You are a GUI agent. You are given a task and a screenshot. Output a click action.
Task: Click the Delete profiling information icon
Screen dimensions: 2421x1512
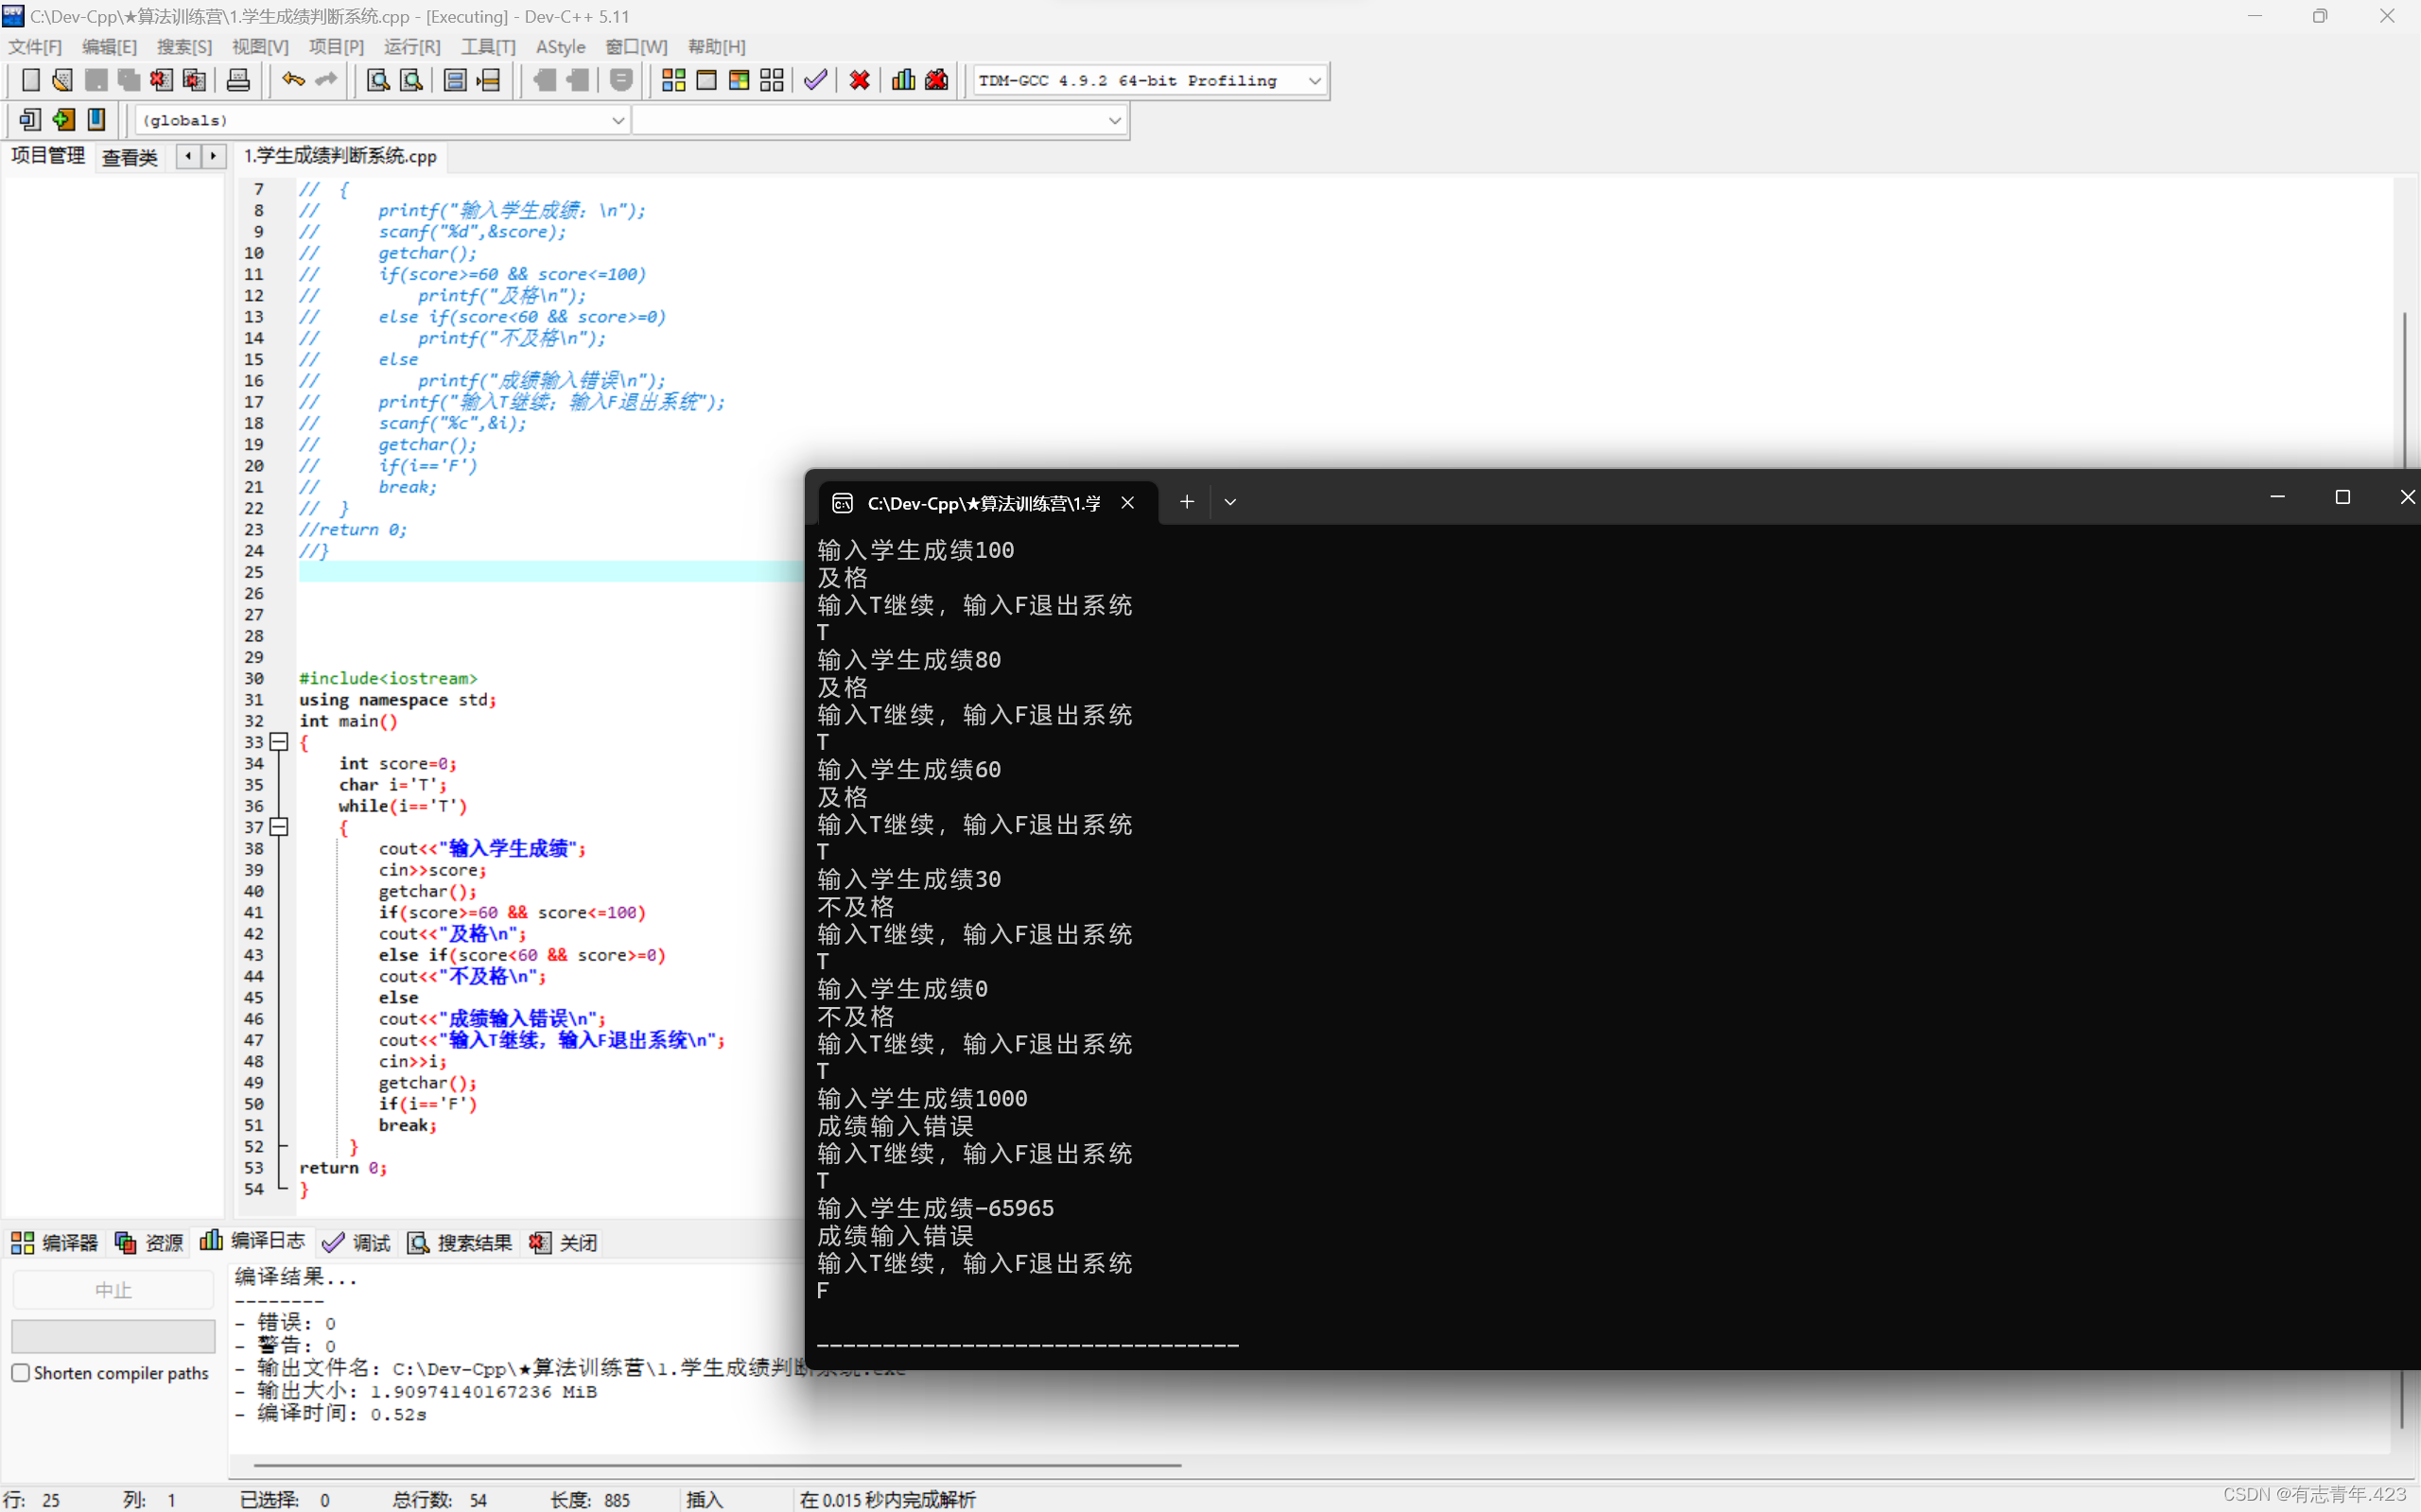tap(937, 80)
